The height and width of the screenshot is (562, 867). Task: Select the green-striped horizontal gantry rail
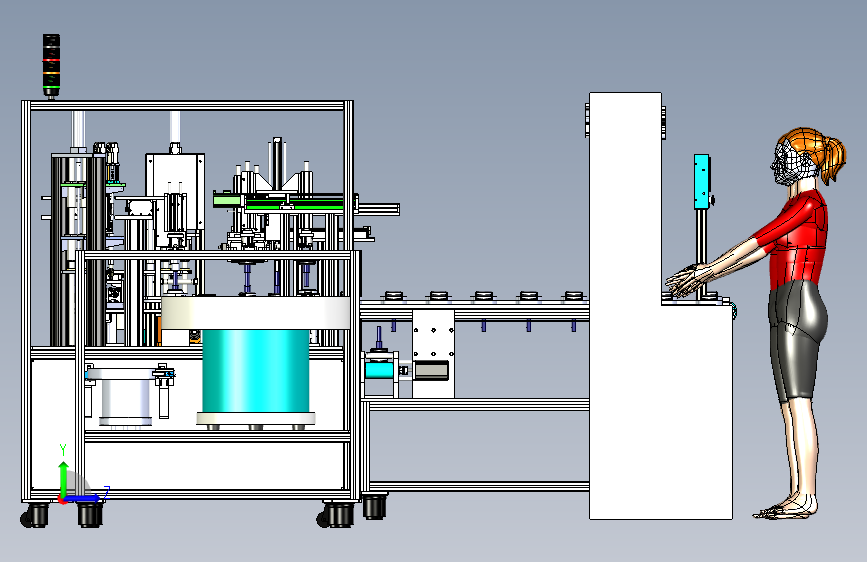[x=285, y=201]
